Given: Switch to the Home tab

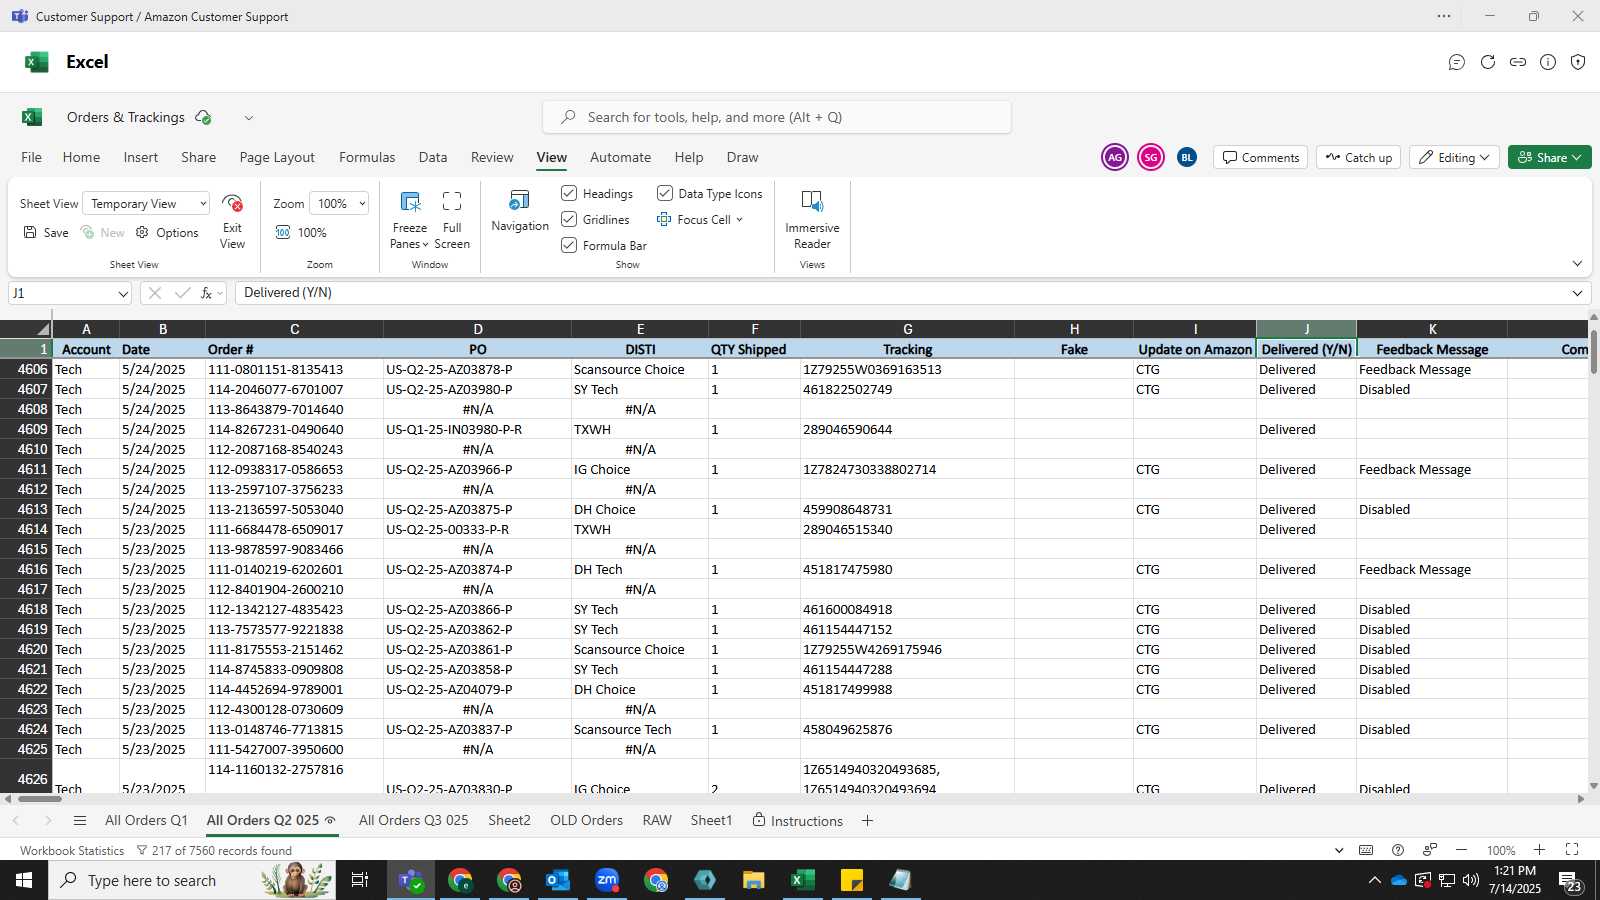Looking at the screenshot, I should (x=81, y=157).
